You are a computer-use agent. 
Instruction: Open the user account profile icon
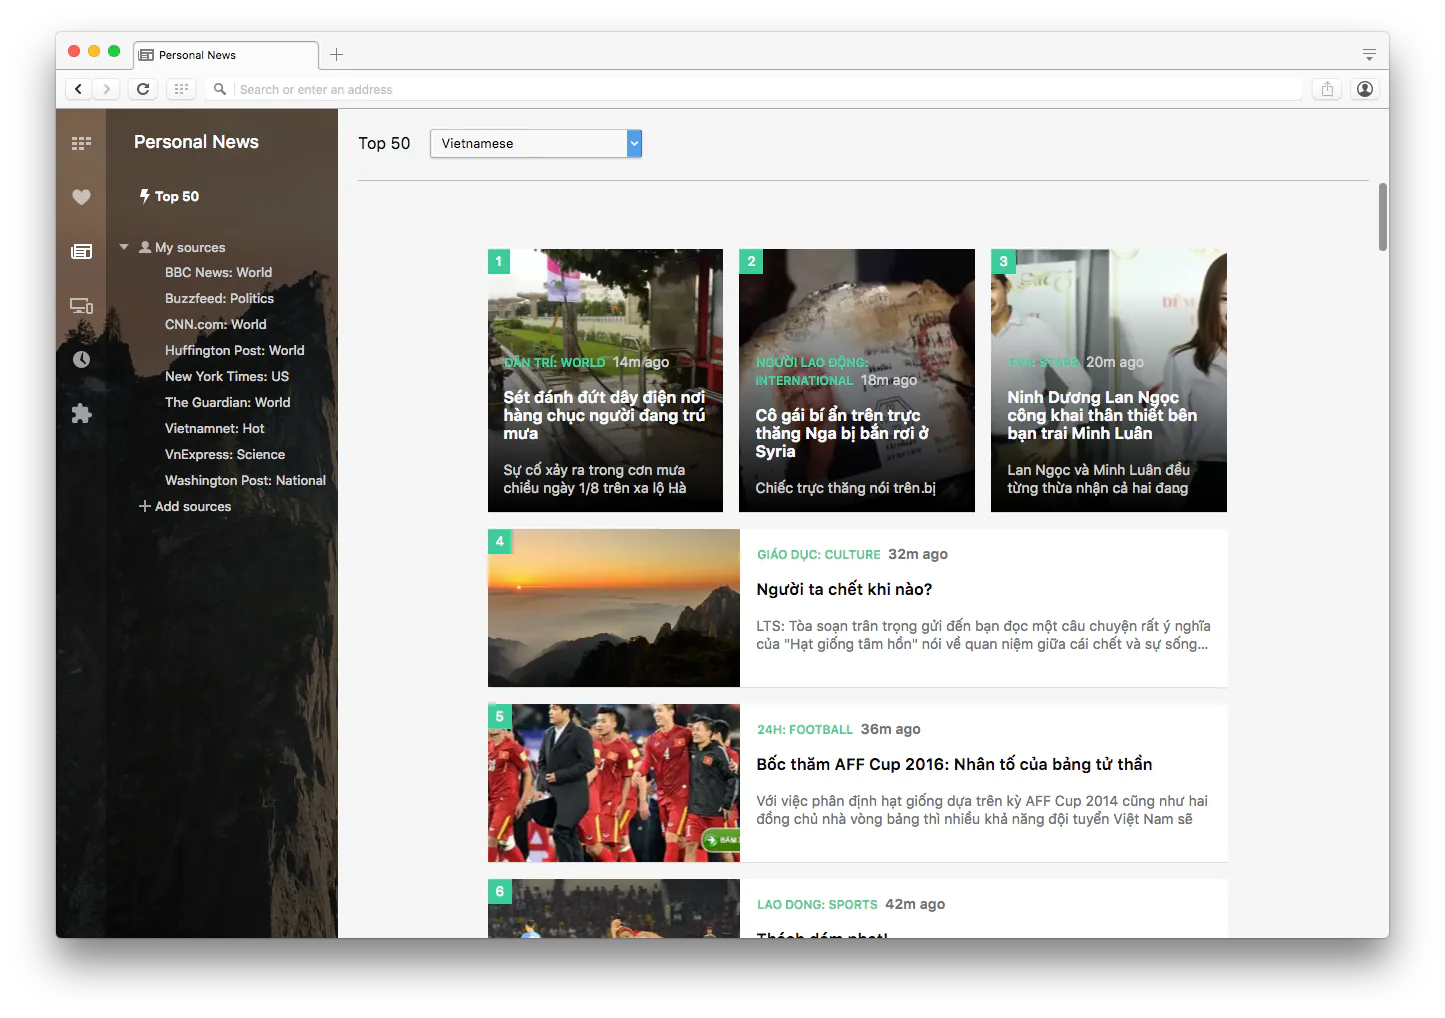pos(1364,89)
